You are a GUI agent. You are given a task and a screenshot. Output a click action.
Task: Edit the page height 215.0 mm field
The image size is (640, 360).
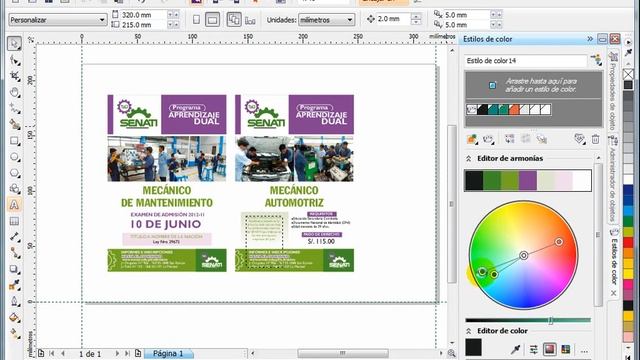point(144,24)
